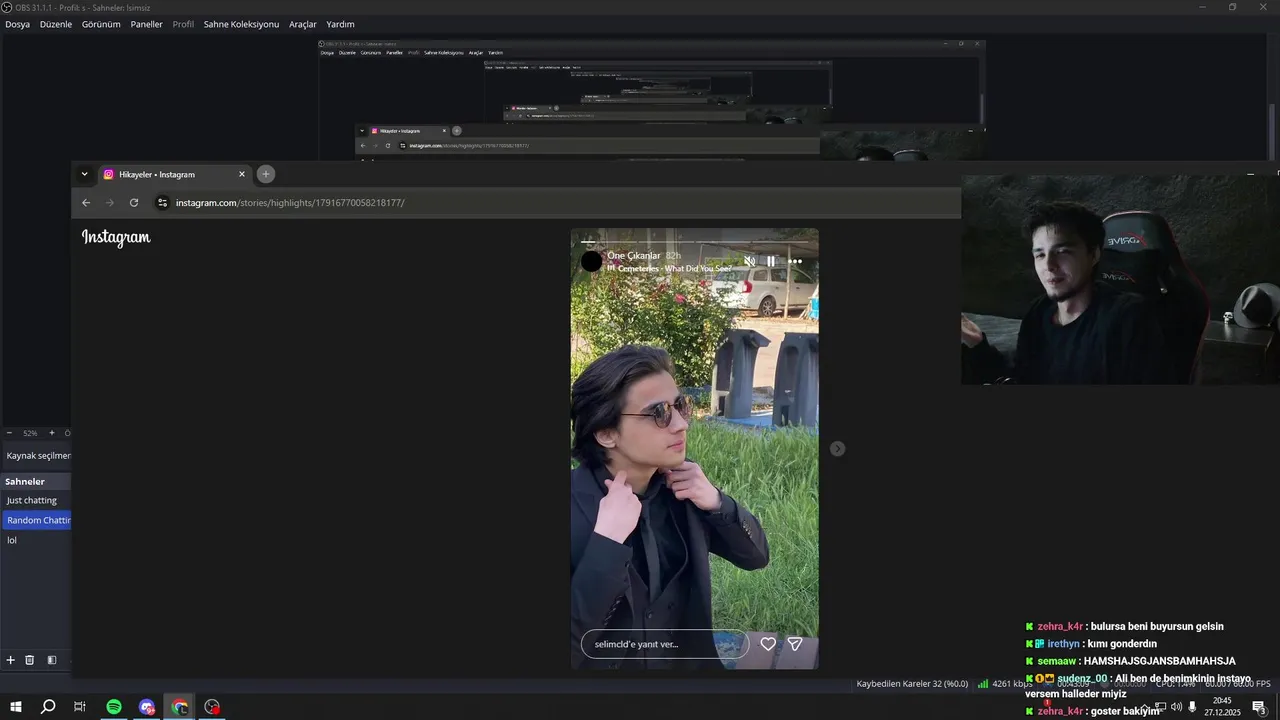Image resolution: width=1280 pixels, height=720 pixels.
Task: Open the scene filters icon
Action: tap(51, 660)
